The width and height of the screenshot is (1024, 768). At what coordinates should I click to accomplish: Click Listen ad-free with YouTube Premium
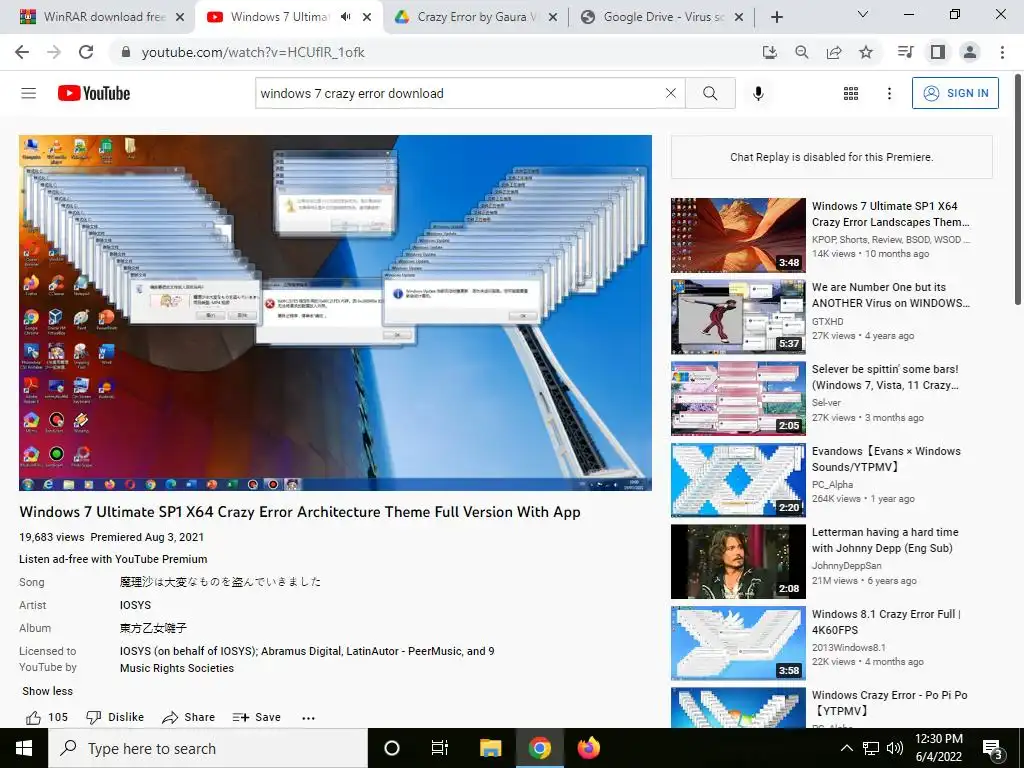click(x=113, y=559)
